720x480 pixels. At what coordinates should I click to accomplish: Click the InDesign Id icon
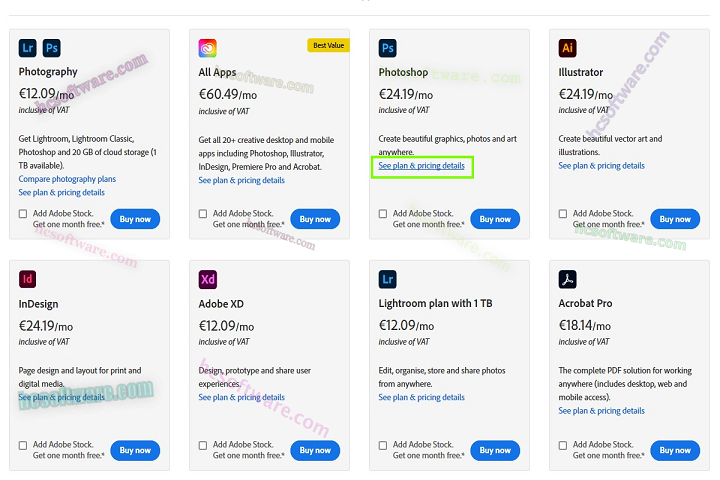click(x=28, y=279)
